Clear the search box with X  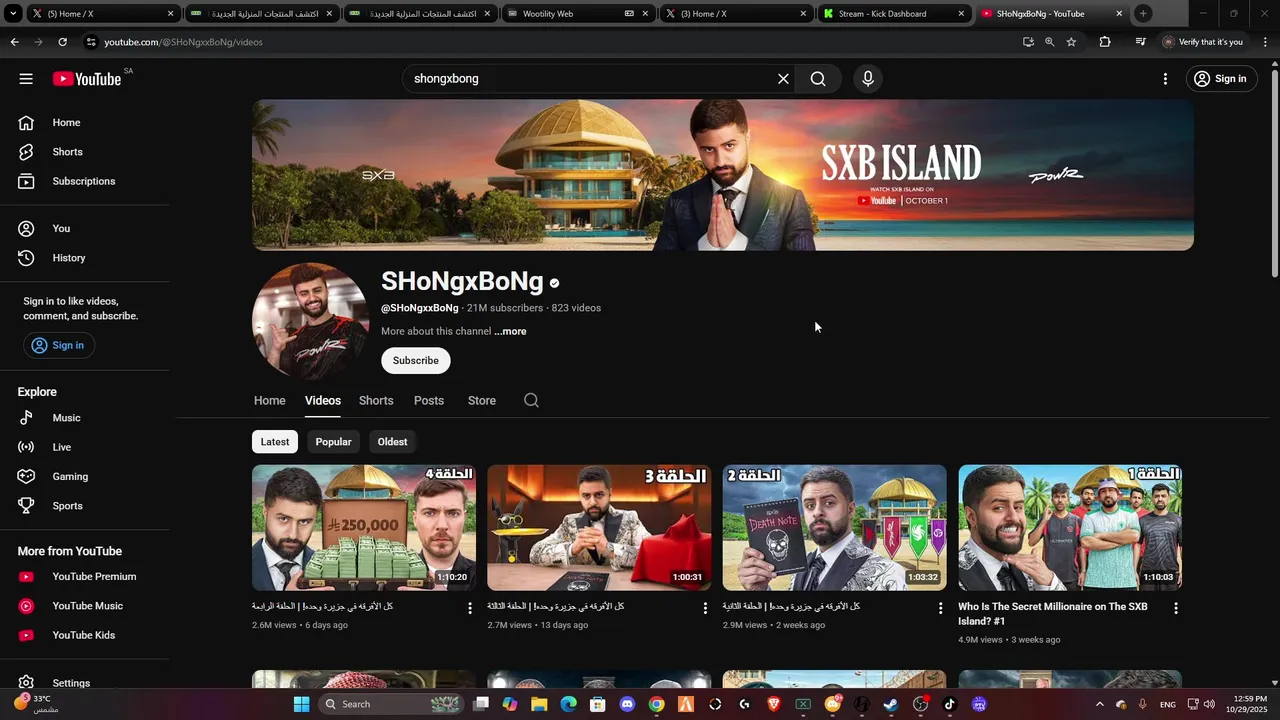783,79
